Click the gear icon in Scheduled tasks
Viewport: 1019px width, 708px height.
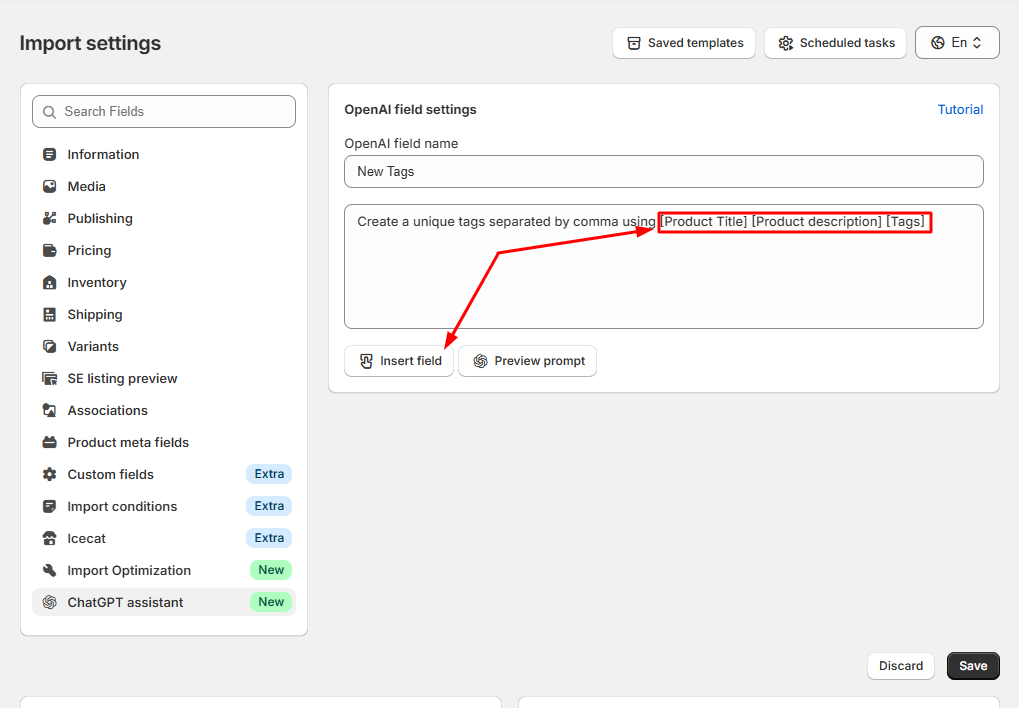click(786, 43)
